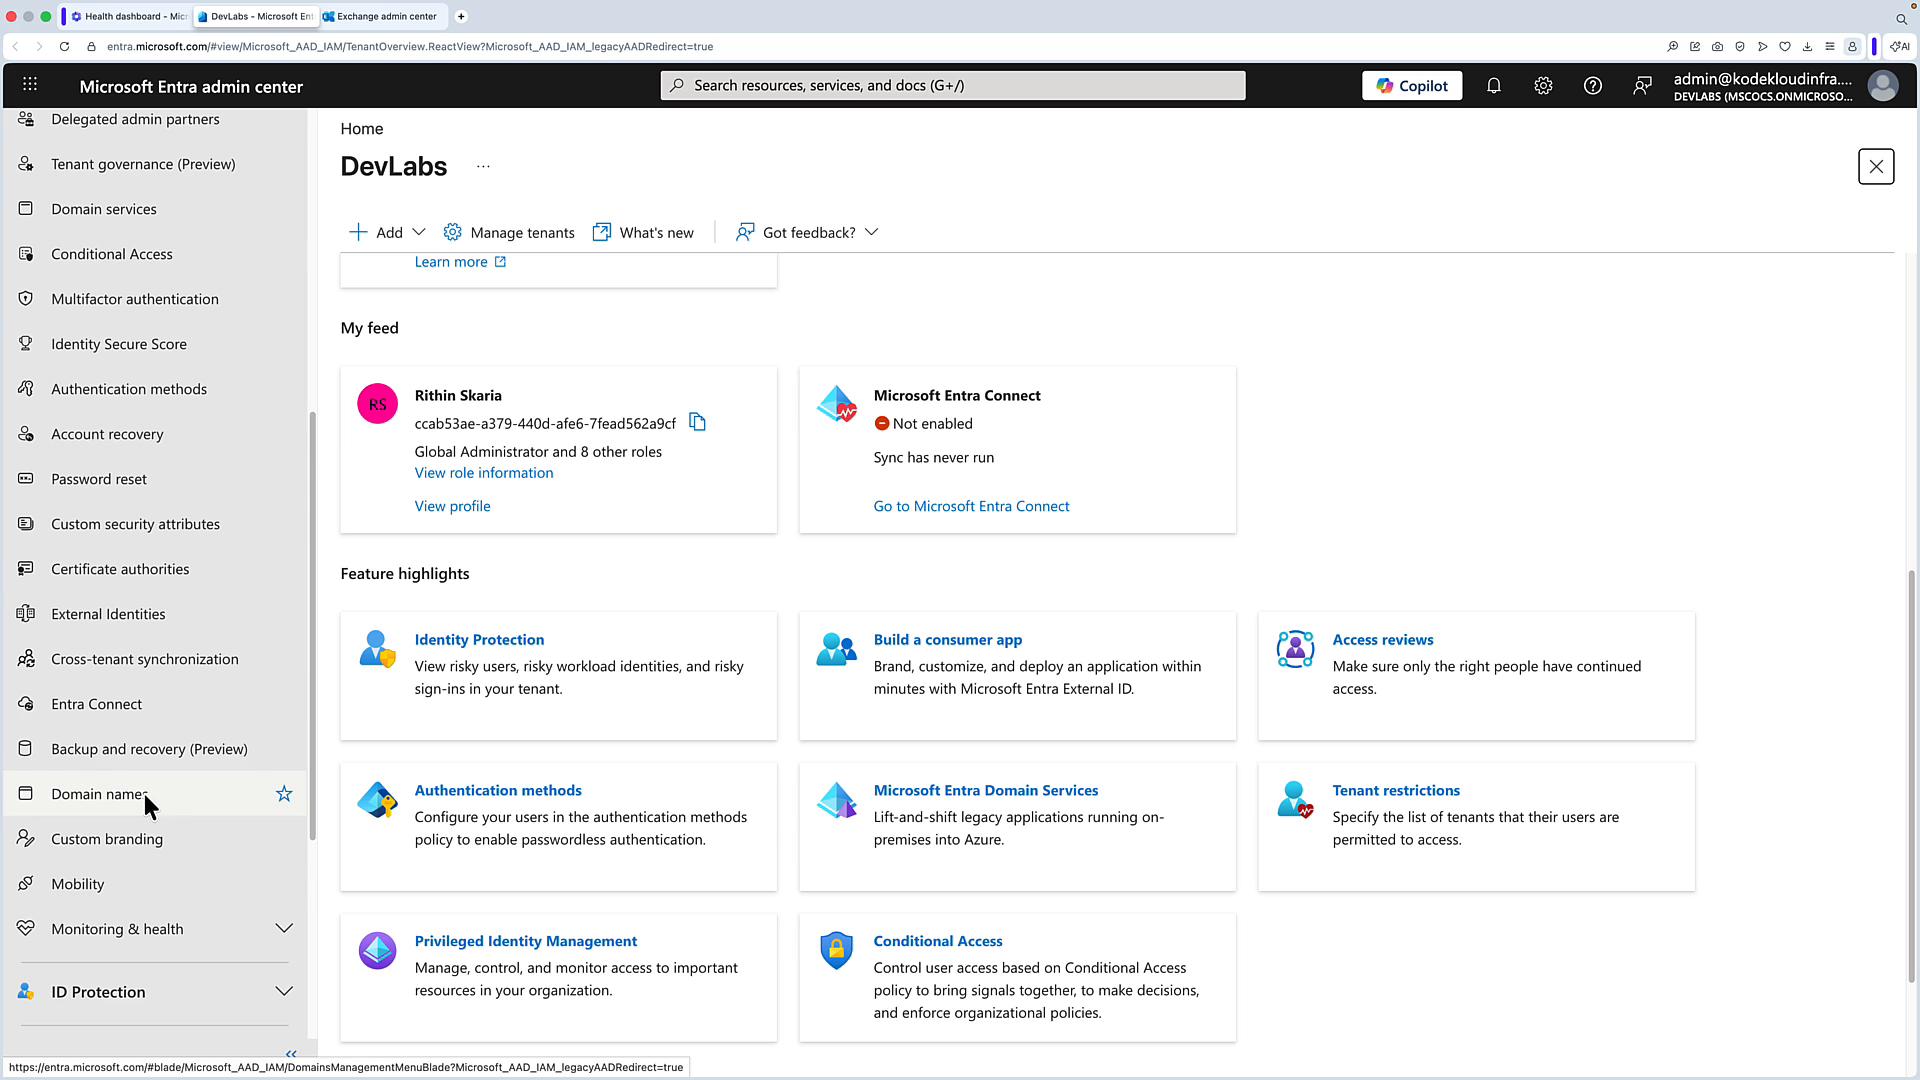Click the Home breadcrumb
The width and height of the screenshot is (1920, 1080).
point(361,129)
